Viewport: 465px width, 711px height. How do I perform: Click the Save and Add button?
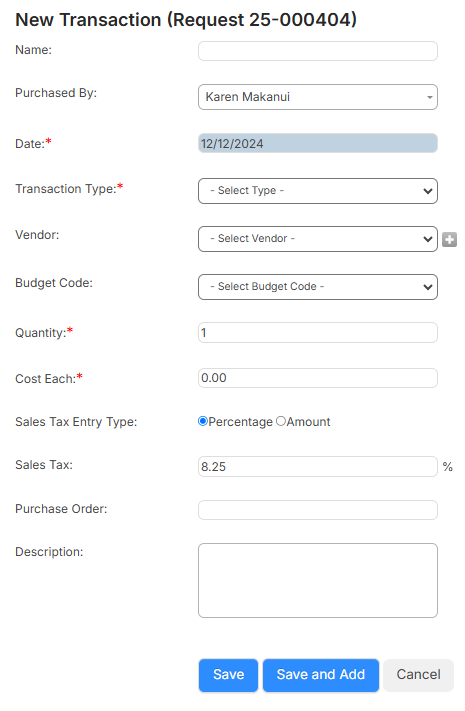[321, 675]
